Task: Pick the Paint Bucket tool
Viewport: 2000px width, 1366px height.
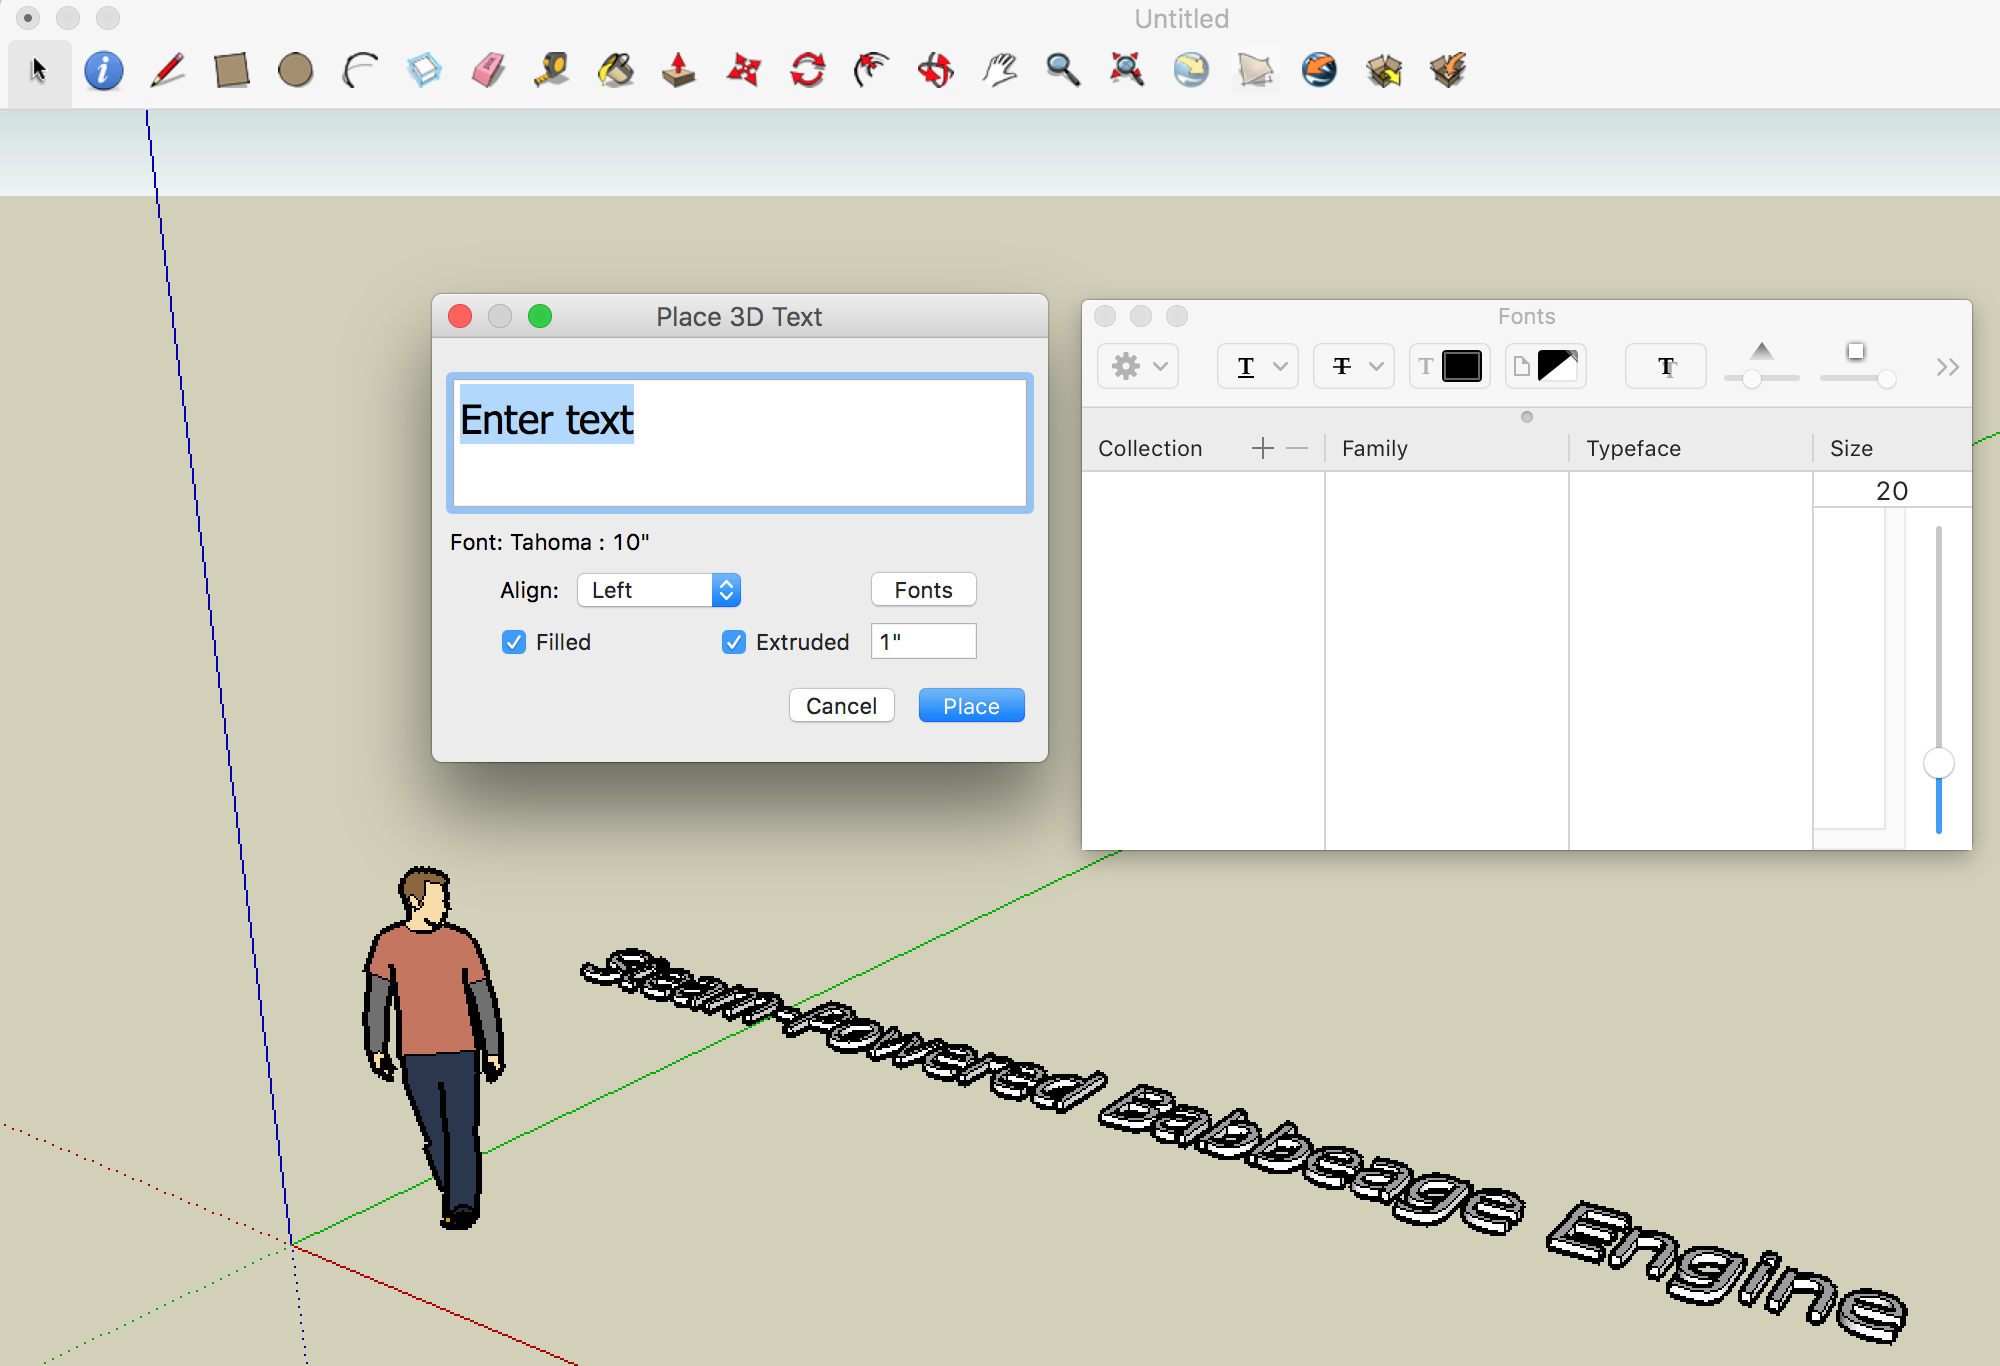Action: pyautogui.click(x=615, y=70)
